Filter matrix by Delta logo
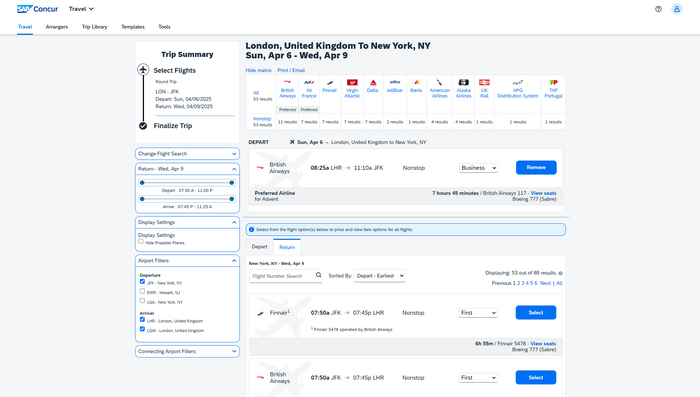Screen dimensions: 700x397 (x=373, y=82)
